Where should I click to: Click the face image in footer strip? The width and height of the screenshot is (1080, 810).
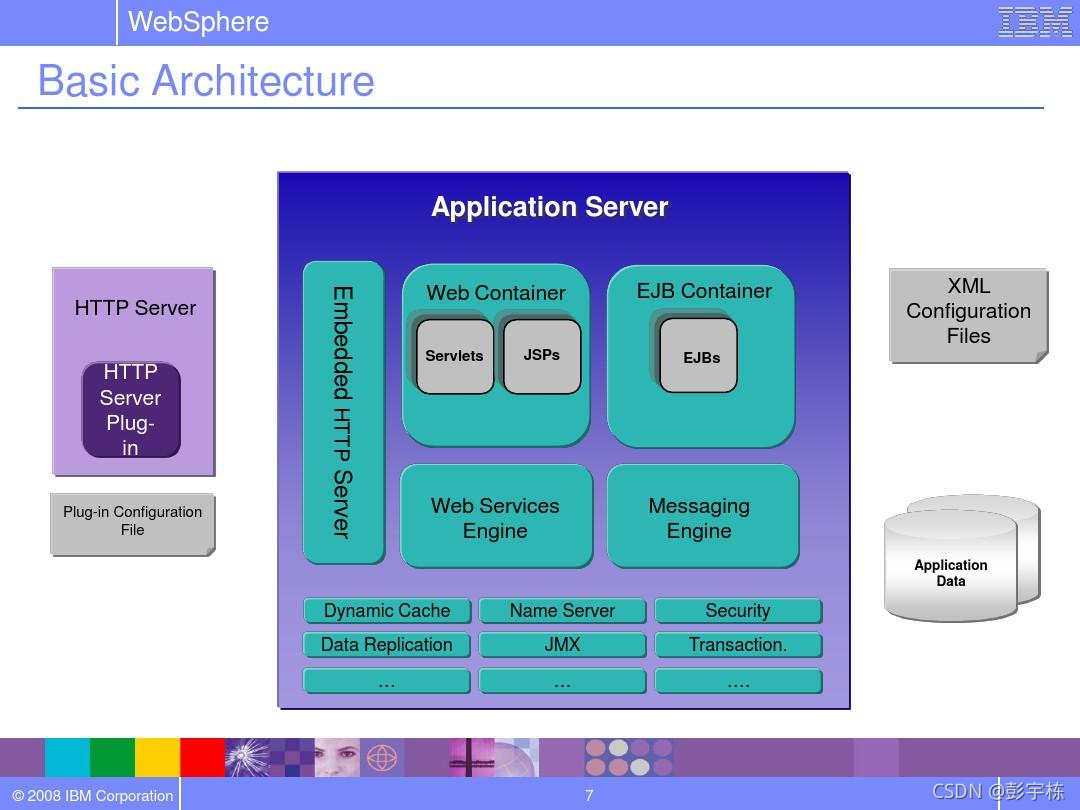pyautogui.click(x=338, y=758)
